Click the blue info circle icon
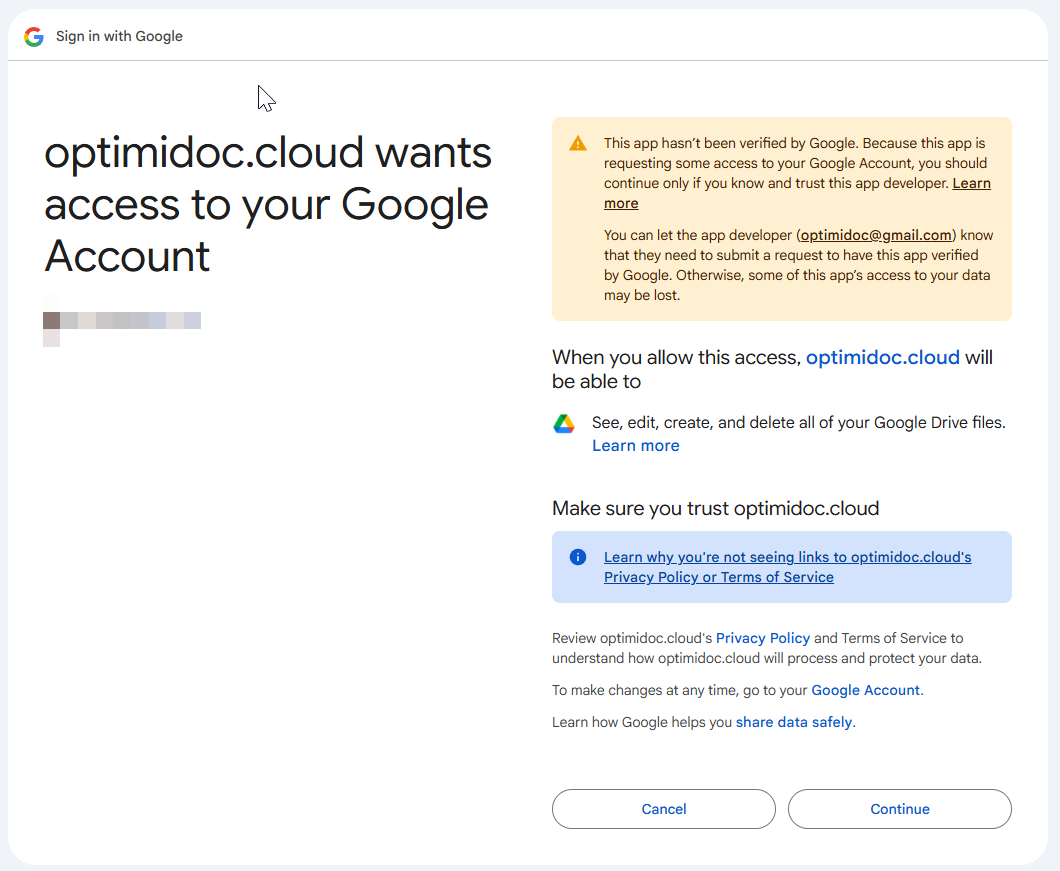The height and width of the screenshot is (871, 1060). tap(578, 557)
